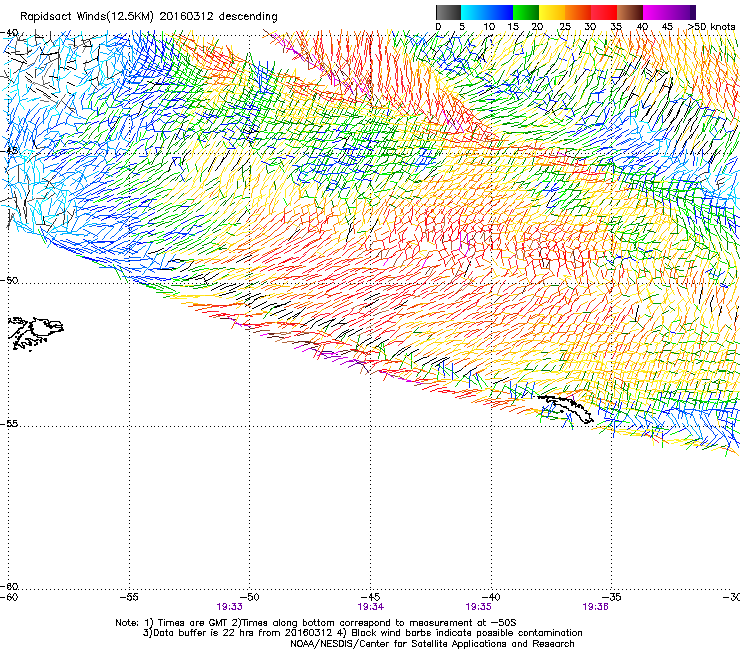This screenshot has width=740, height=650.
Task: Click the gray 0-5 knots legend swatch
Action: pyautogui.click(x=448, y=12)
